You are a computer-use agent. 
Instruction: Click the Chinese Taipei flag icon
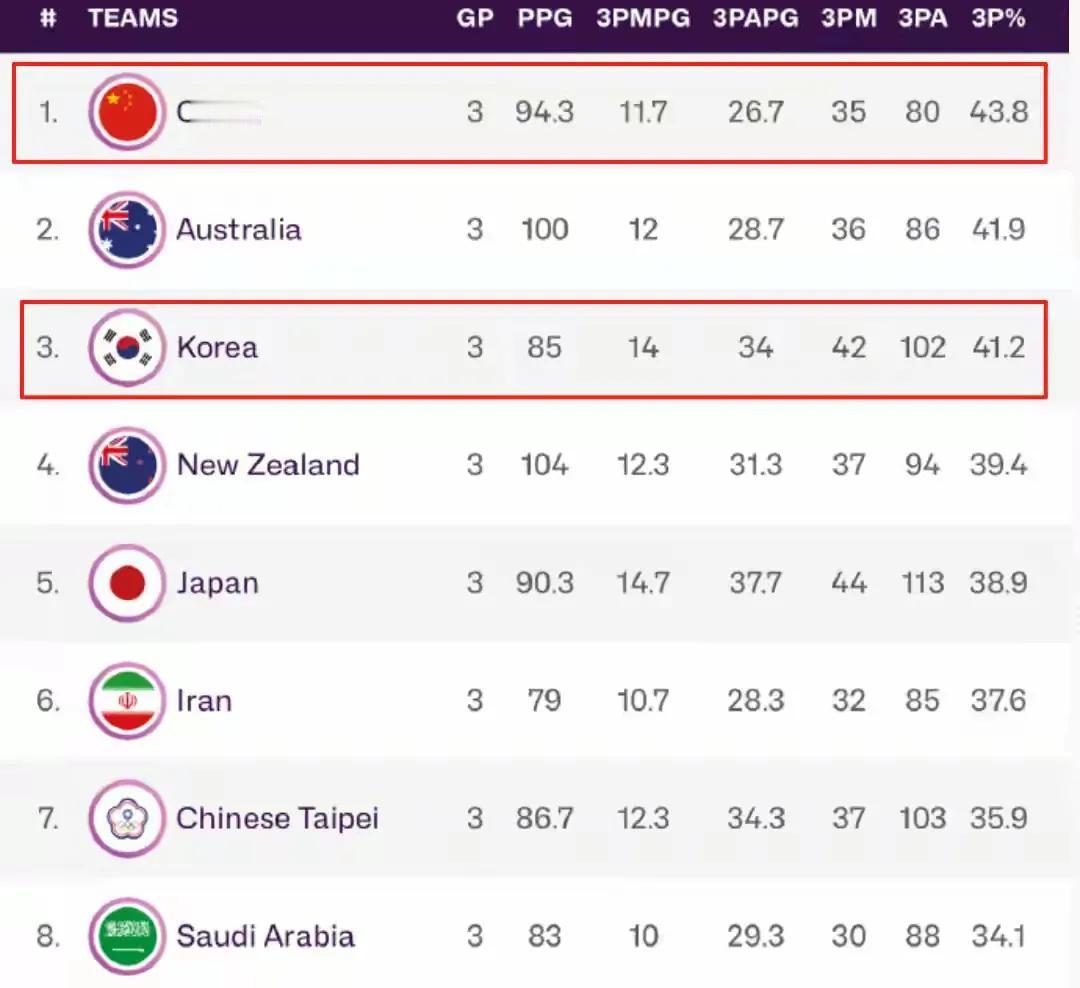pyautogui.click(x=127, y=819)
